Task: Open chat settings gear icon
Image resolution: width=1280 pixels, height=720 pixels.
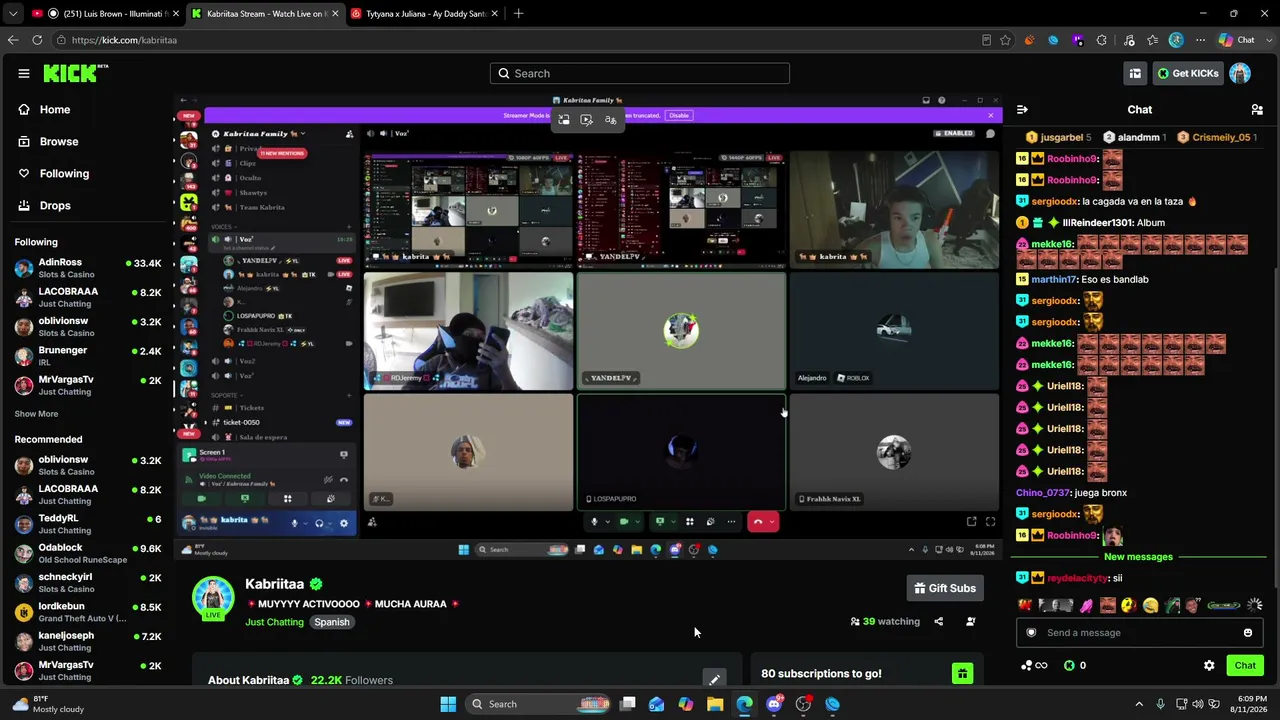Action: point(1209,666)
